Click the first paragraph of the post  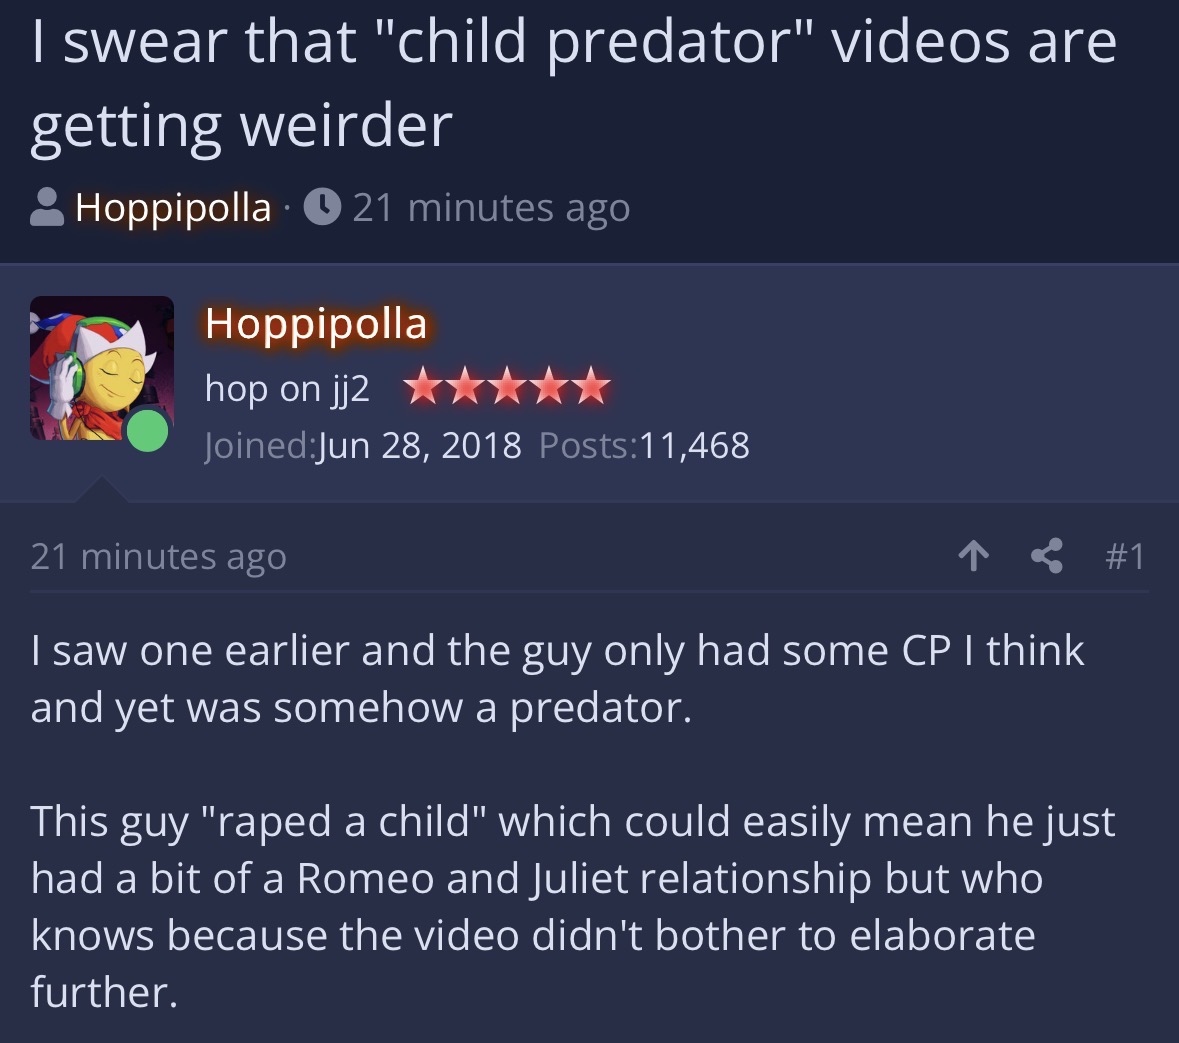pyautogui.click(x=557, y=679)
